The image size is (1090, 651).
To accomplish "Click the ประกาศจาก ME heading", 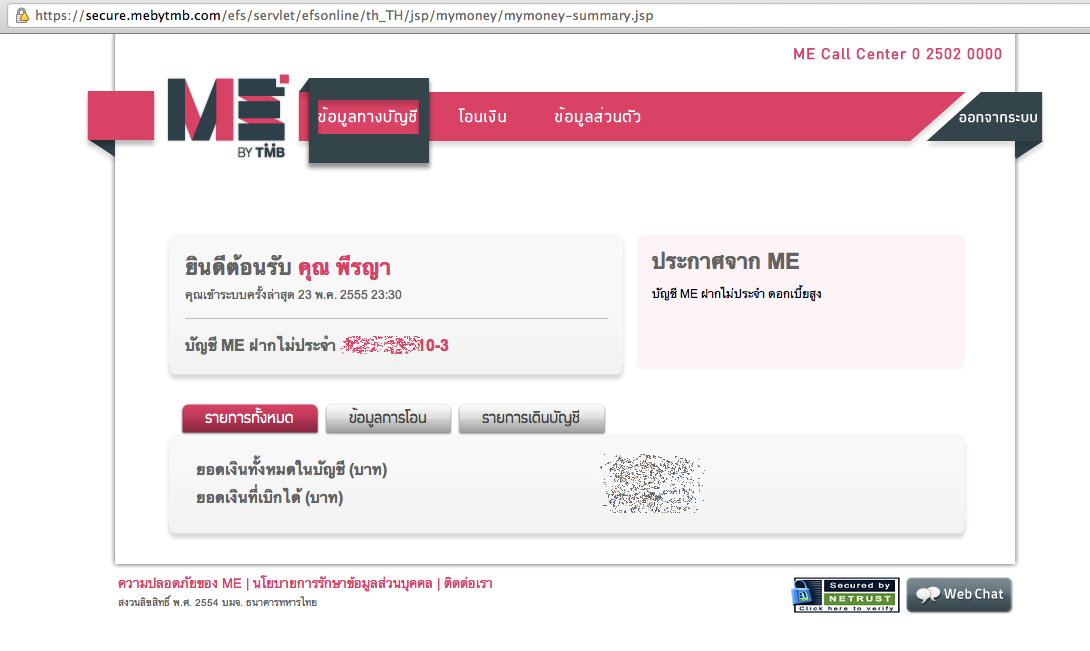I will click(725, 262).
